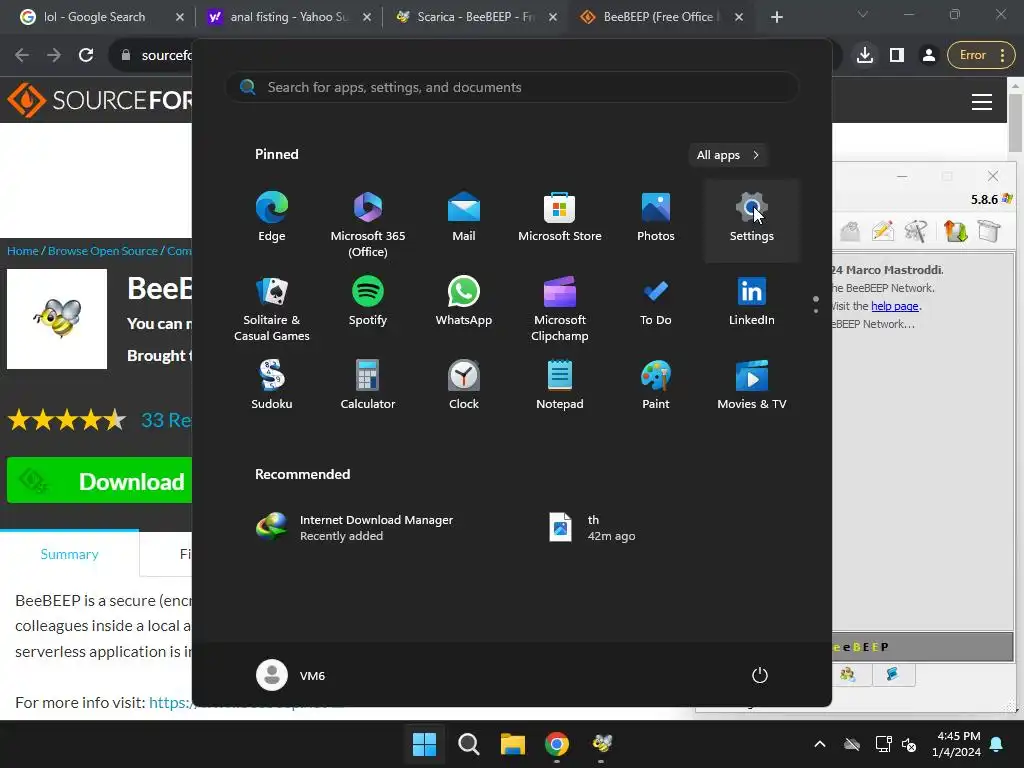Open Microsoft Clipchamp
Image resolution: width=1024 pixels, height=768 pixels.
(560, 308)
